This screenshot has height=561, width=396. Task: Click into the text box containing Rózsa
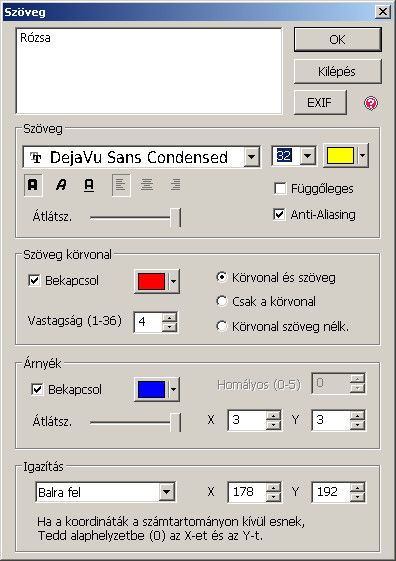[x=149, y=71]
